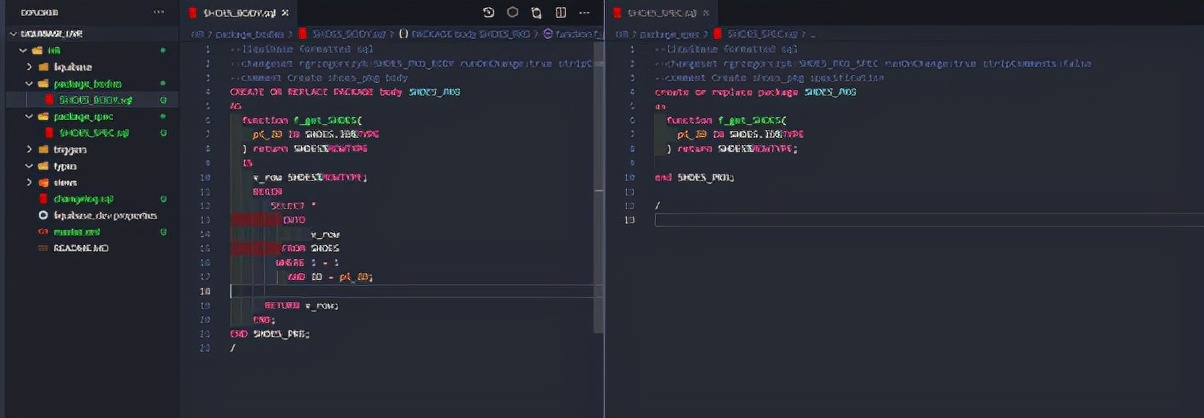Viewport: 1204px width, 418px height.
Task: Click 'end SHOES_PKG;' in right editor
Action: [x=695, y=177]
